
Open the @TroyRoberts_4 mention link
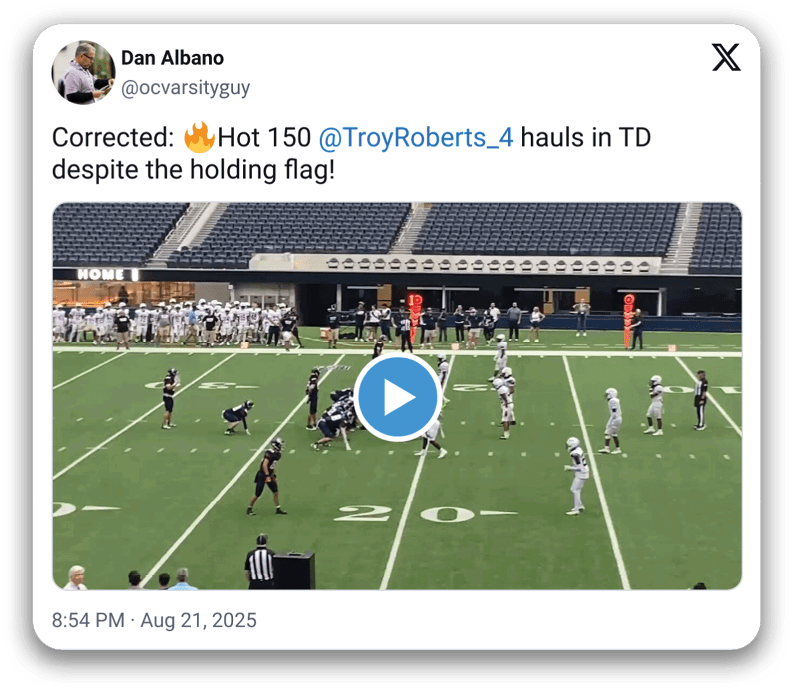point(416,138)
